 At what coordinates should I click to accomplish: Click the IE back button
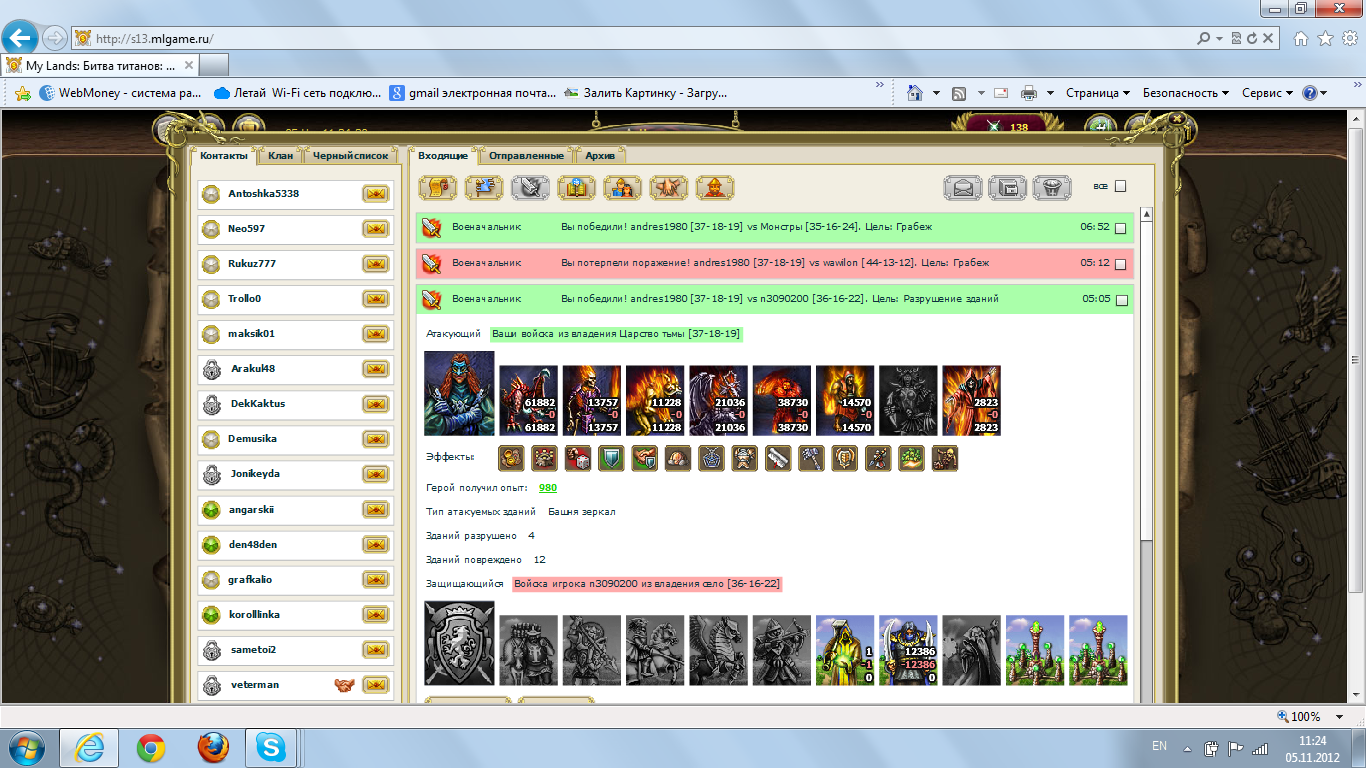tap(21, 39)
